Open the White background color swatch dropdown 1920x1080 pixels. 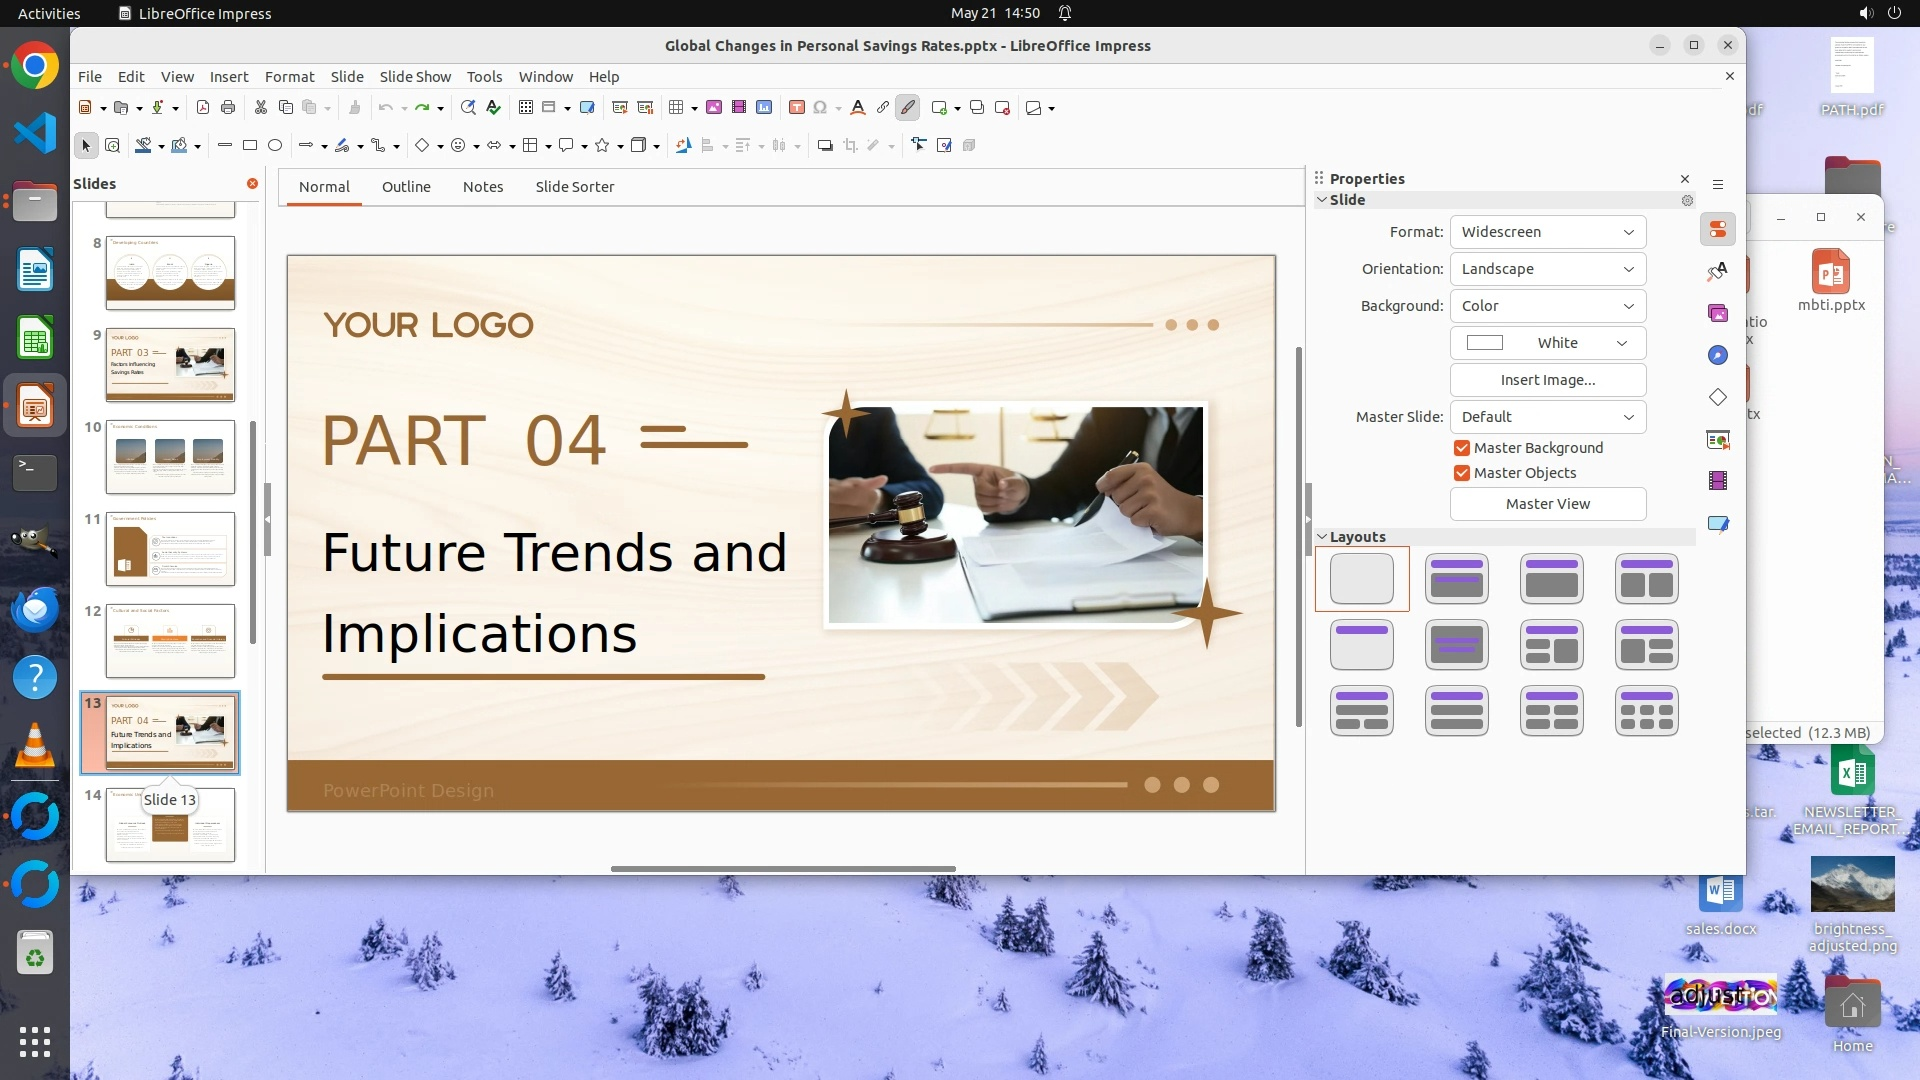pos(1547,343)
